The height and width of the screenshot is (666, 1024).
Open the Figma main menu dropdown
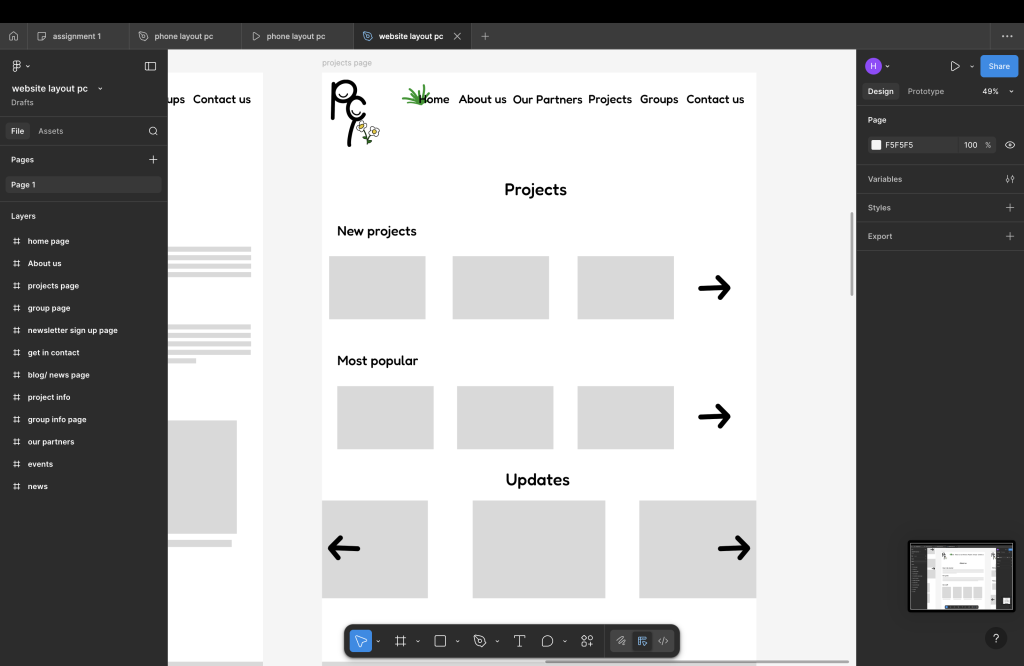[x=20, y=66]
